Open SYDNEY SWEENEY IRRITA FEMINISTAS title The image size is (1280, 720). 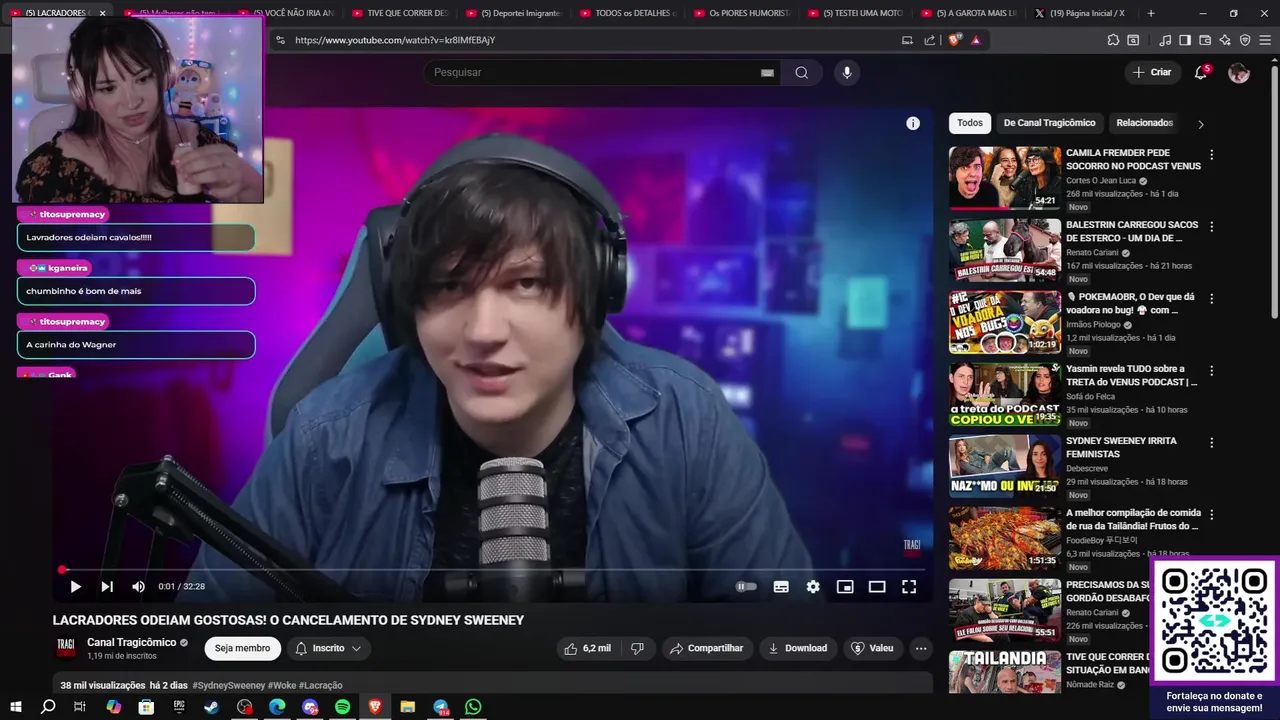1121,447
